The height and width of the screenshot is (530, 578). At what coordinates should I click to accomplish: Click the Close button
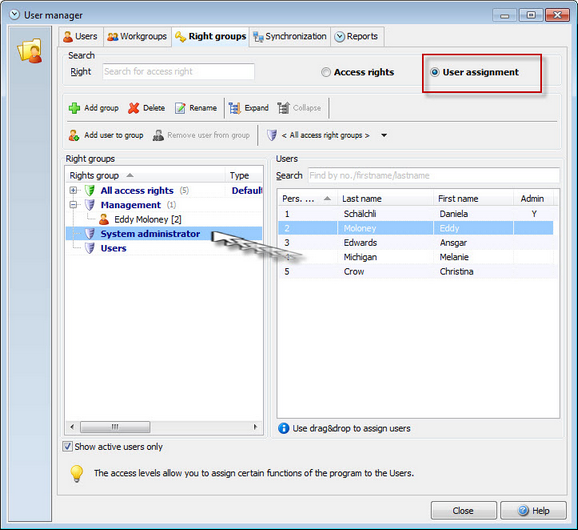tap(464, 510)
